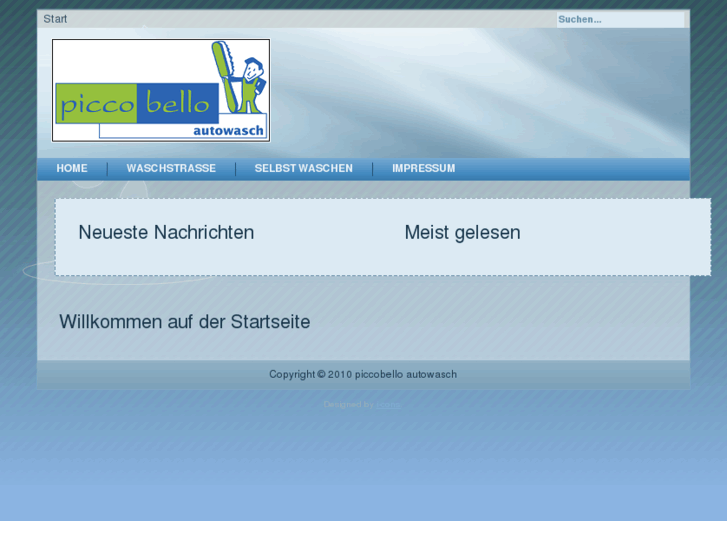Image resolution: width=727 pixels, height=545 pixels.
Task: Navigate to the IMPRESSUM page
Action: [x=424, y=168]
